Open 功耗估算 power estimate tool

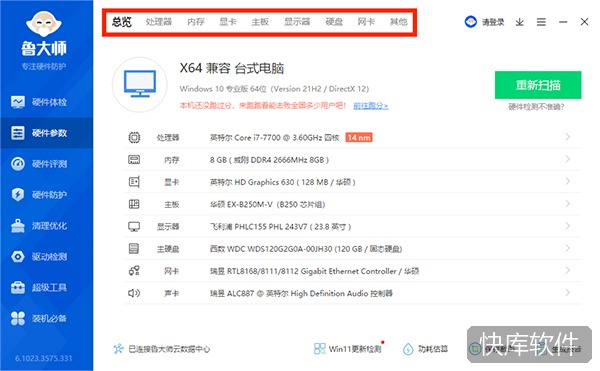coord(425,348)
